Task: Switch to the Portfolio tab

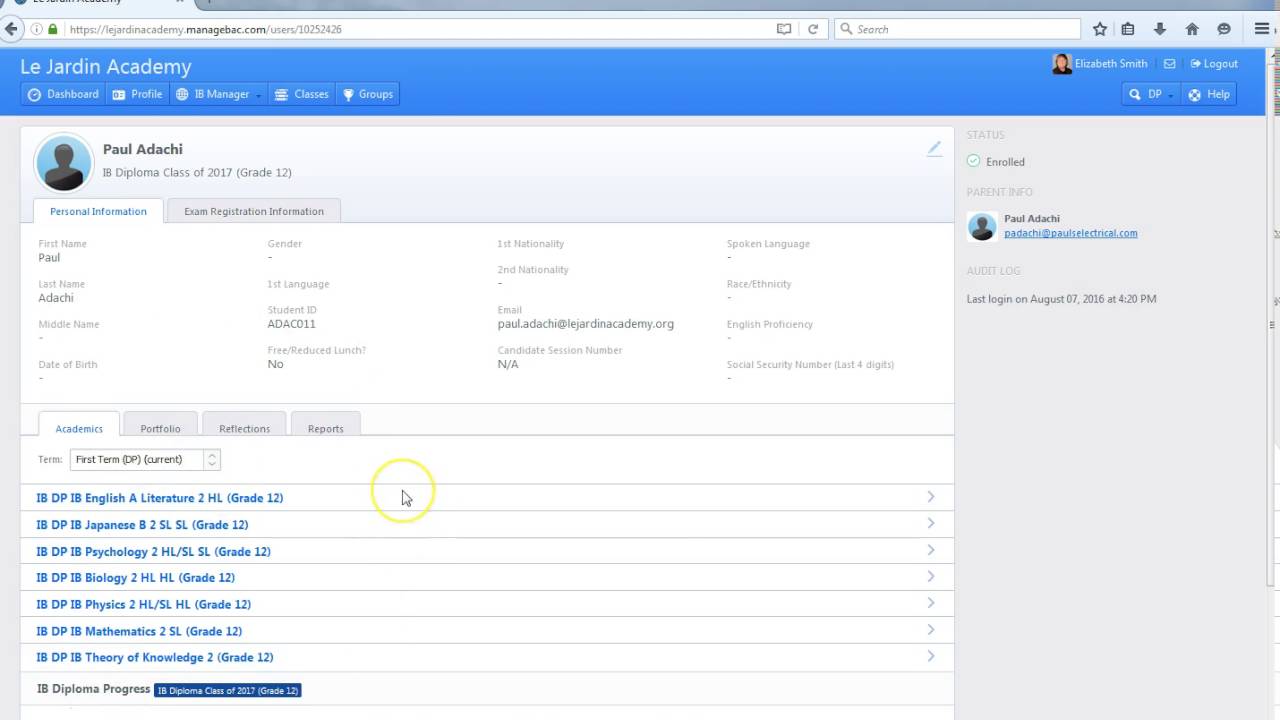Action: tap(160, 428)
